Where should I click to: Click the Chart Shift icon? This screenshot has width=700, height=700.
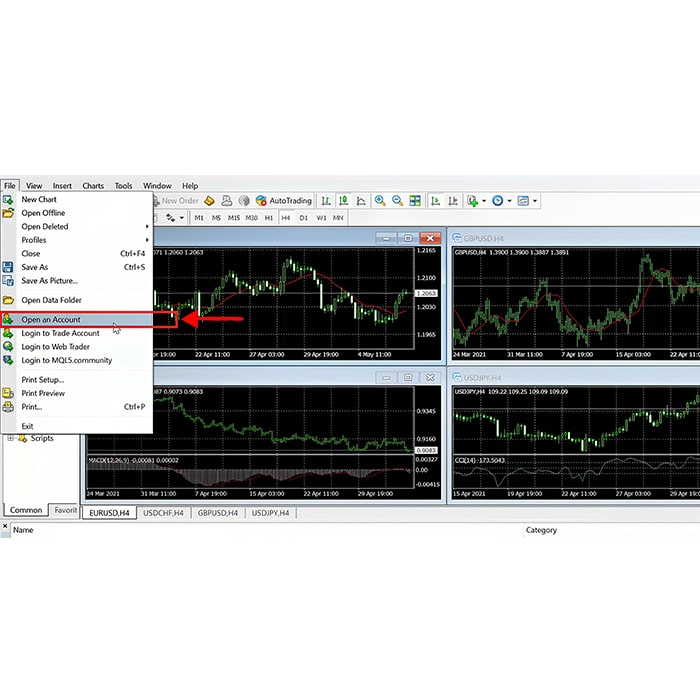tap(452, 201)
